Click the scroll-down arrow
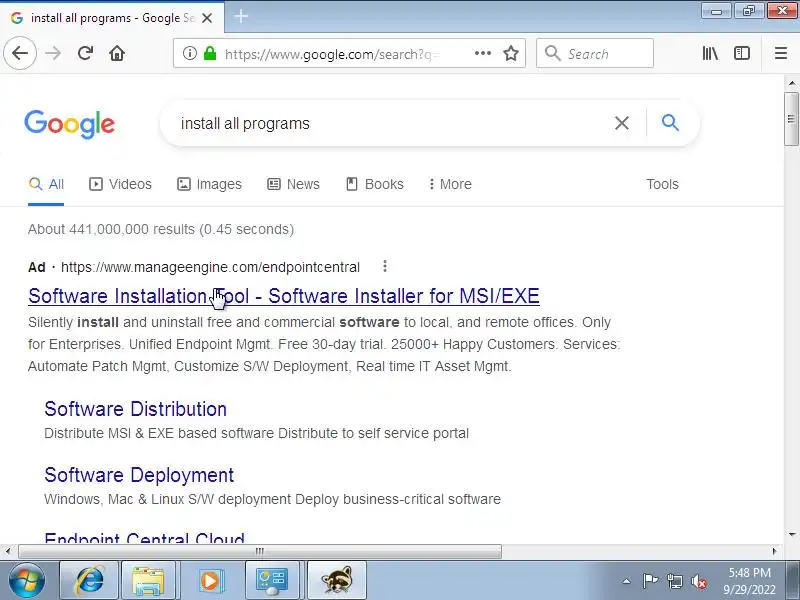The image size is (800, 600). 791,535
